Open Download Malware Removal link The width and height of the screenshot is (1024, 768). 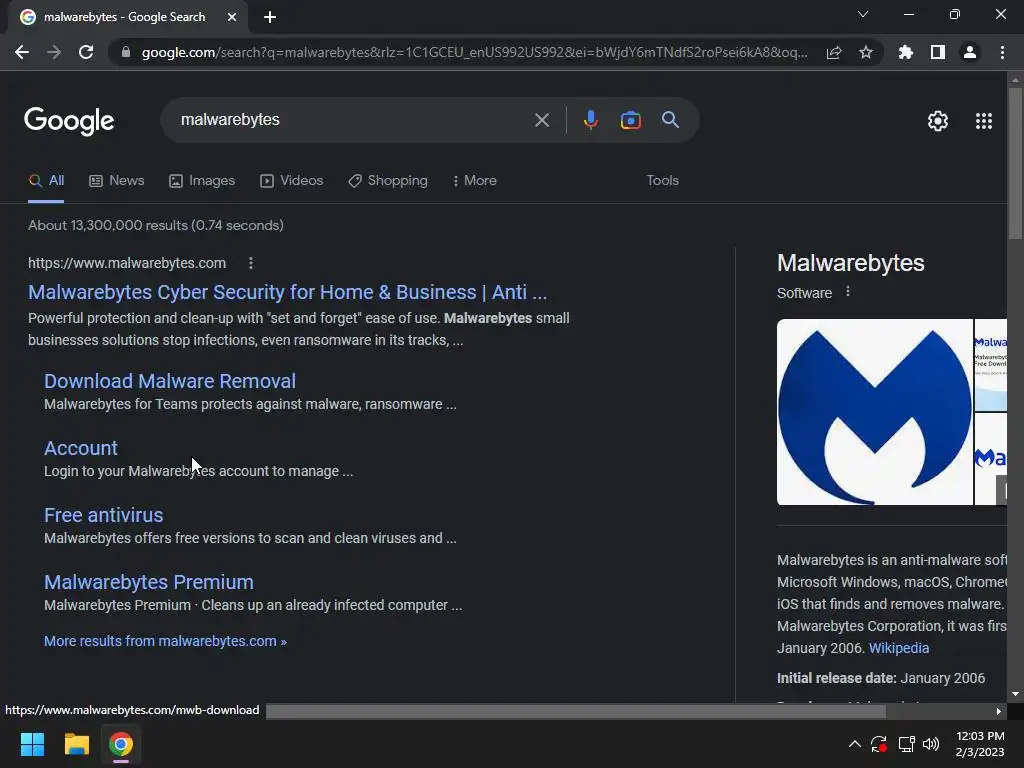pos(170,381)
